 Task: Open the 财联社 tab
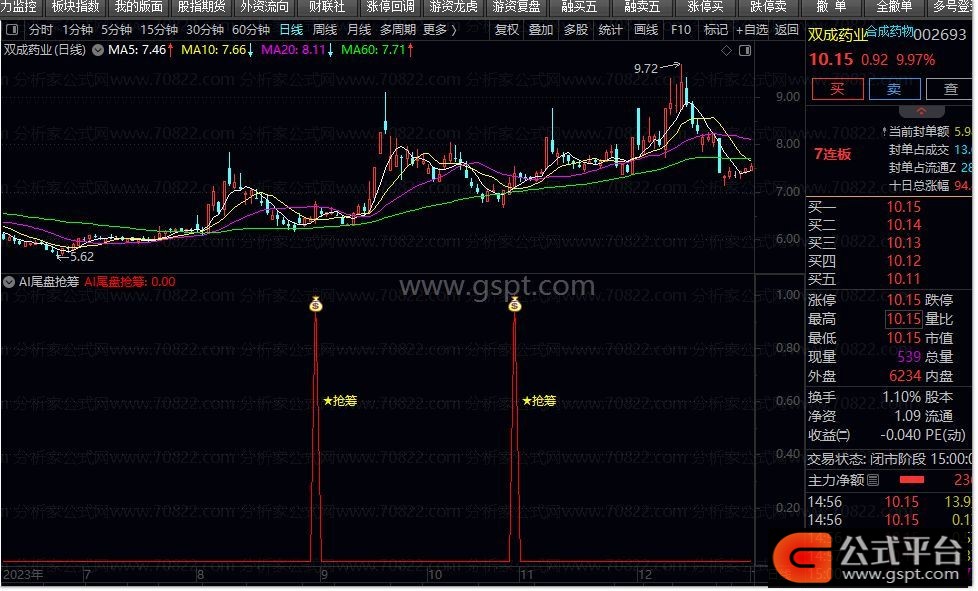coord(327,7)
